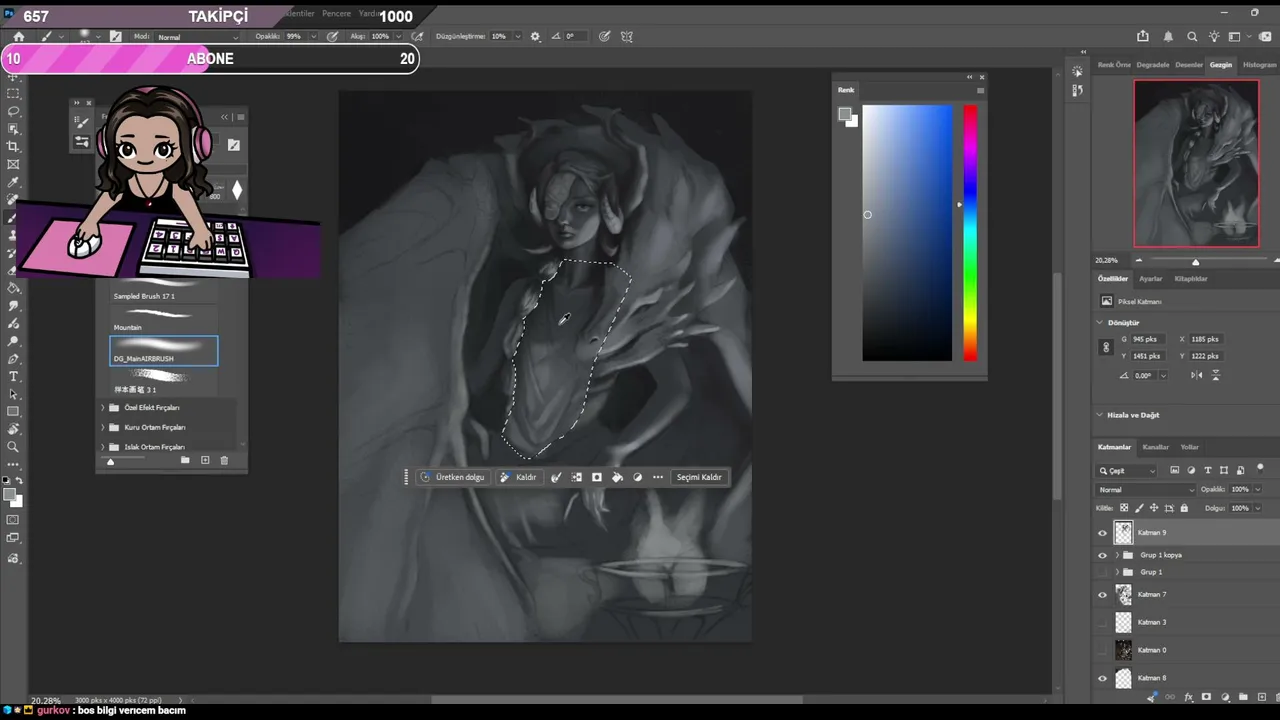The height and width of the screenshot is (720, 1280).
Task: Select the Type tool in the left toolbar
Action: click(x=13, y=376)
